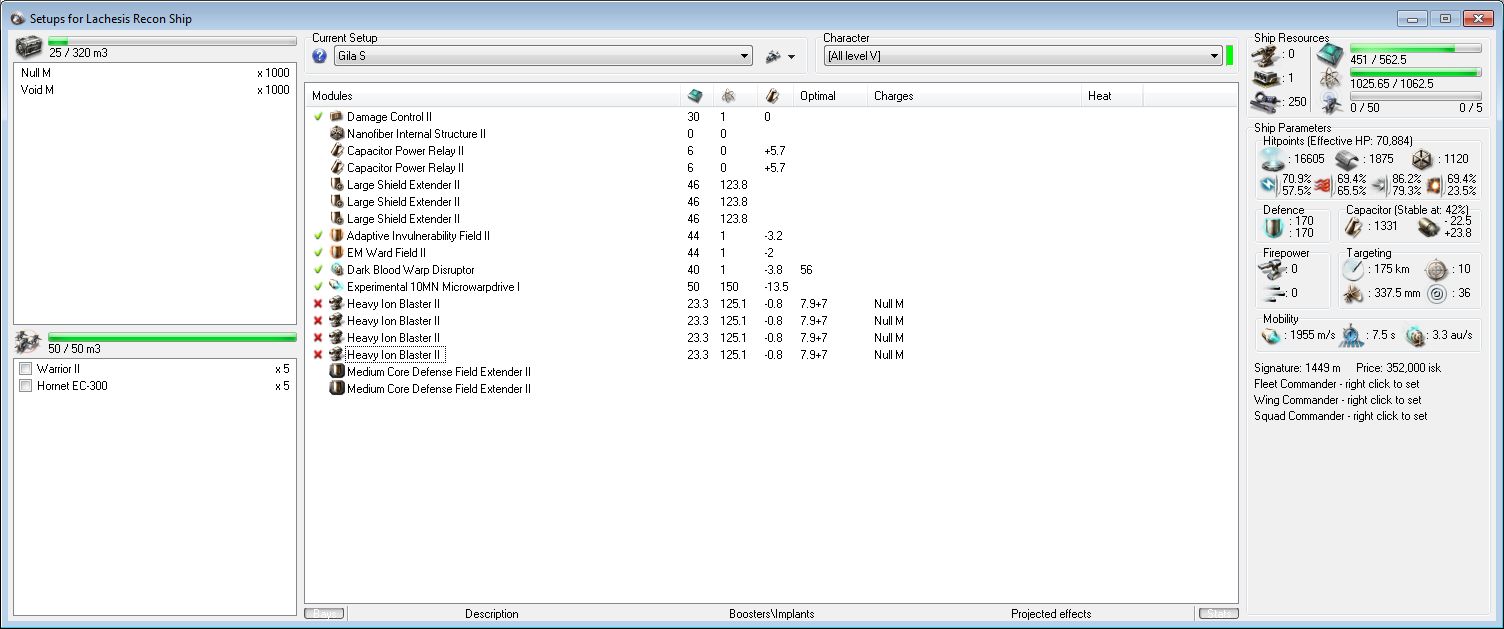Sort by the Charges column header
This screenshot has width=1504, height=629.
tap(975, 96)
